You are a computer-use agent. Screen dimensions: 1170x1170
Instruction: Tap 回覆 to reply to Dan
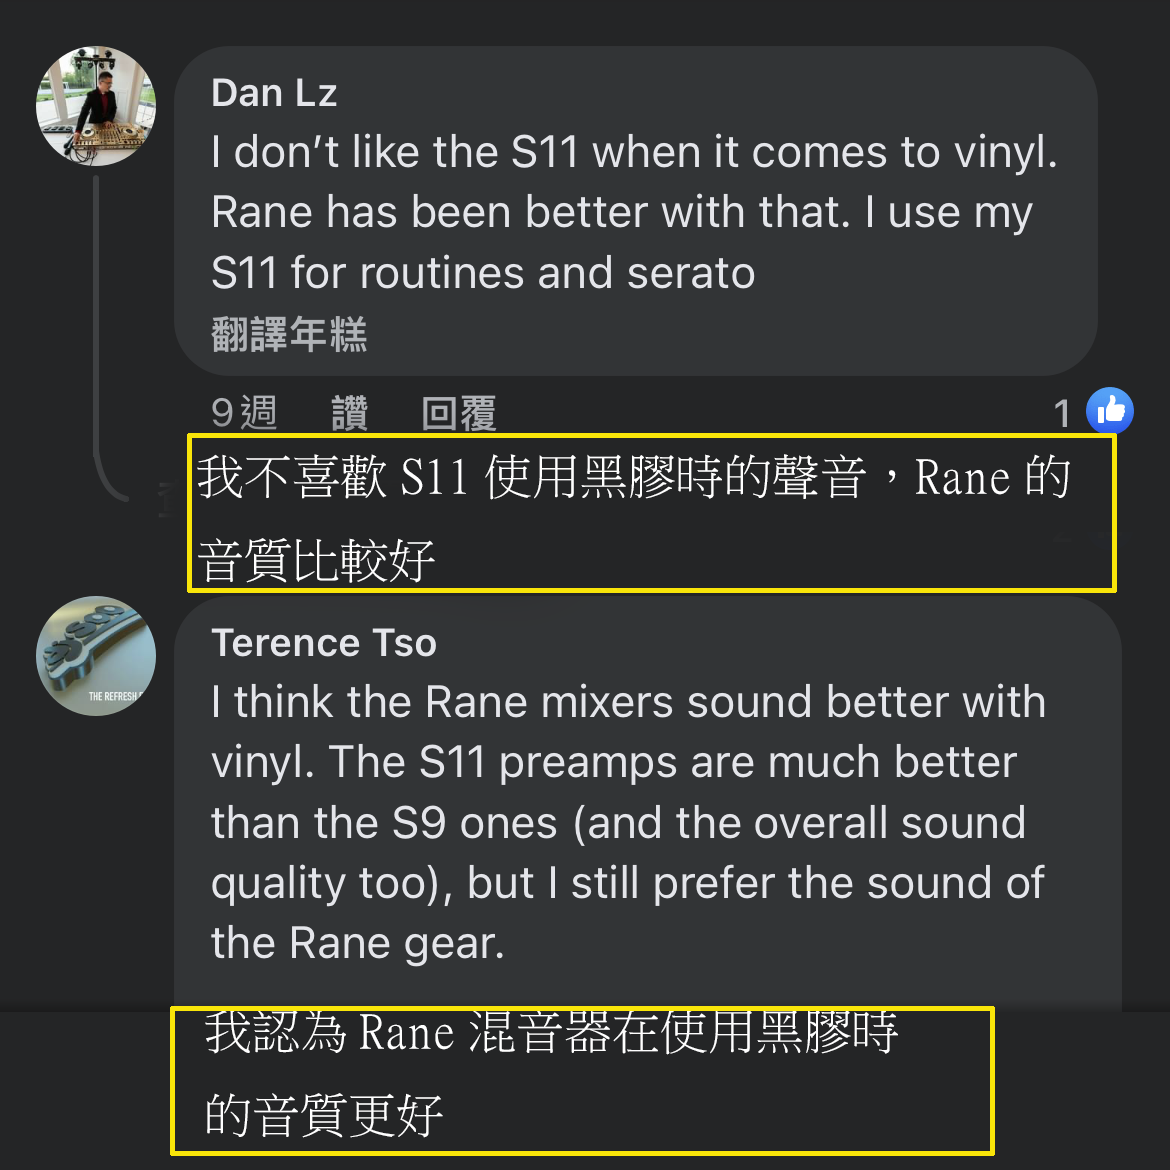pos(459,413)
